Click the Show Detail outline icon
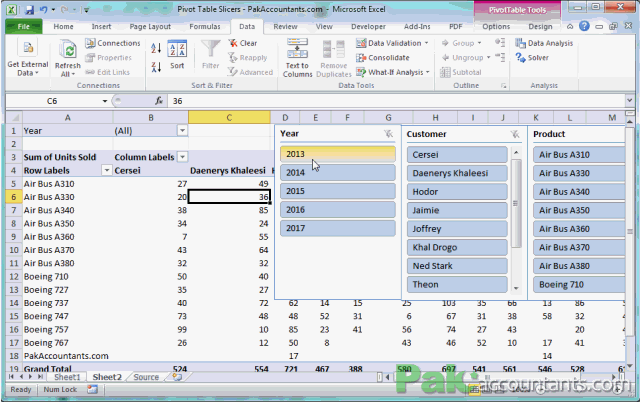The height and width of the screenshot is (402, 640). (x=500, y=42)
